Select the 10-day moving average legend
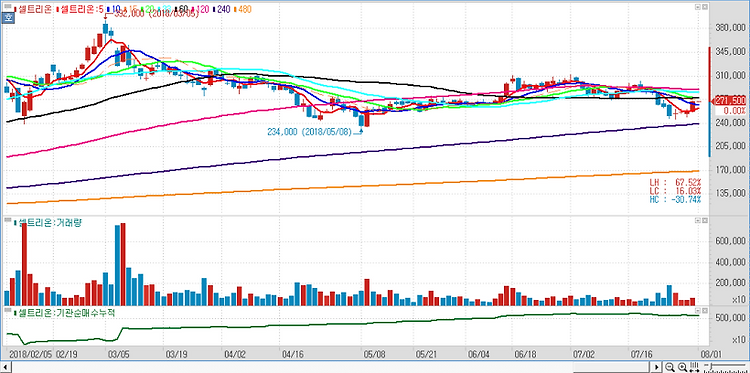 115,9
